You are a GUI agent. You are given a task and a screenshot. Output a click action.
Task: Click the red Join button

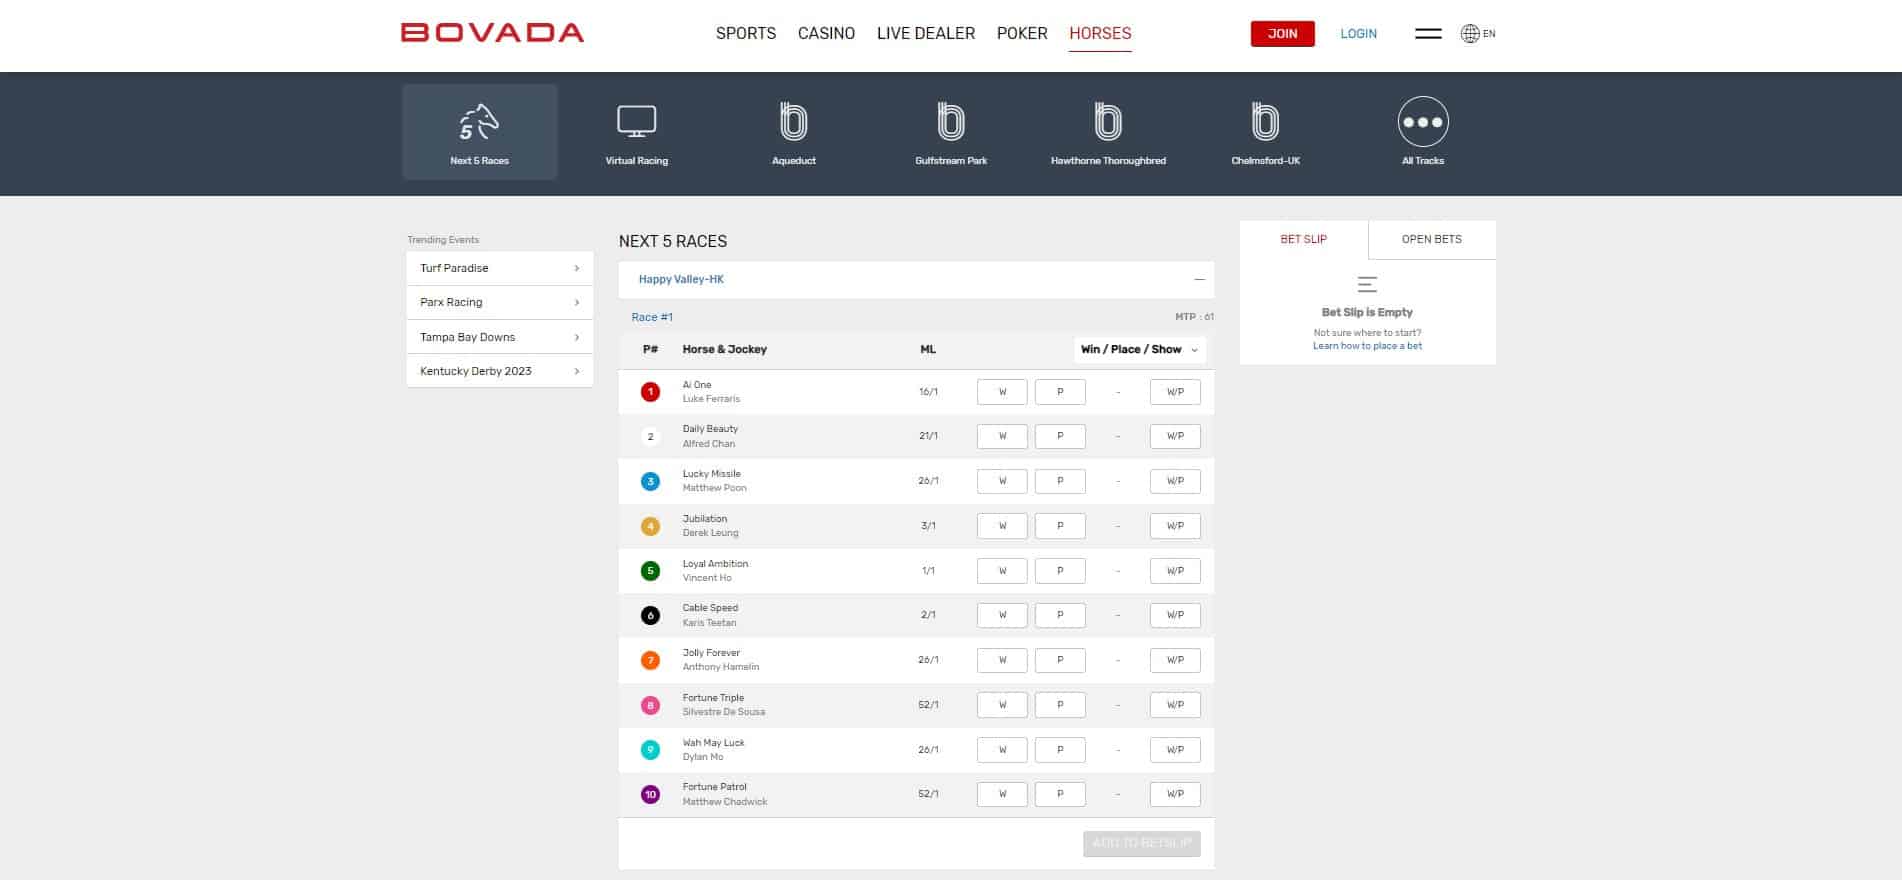point(1282,33)
